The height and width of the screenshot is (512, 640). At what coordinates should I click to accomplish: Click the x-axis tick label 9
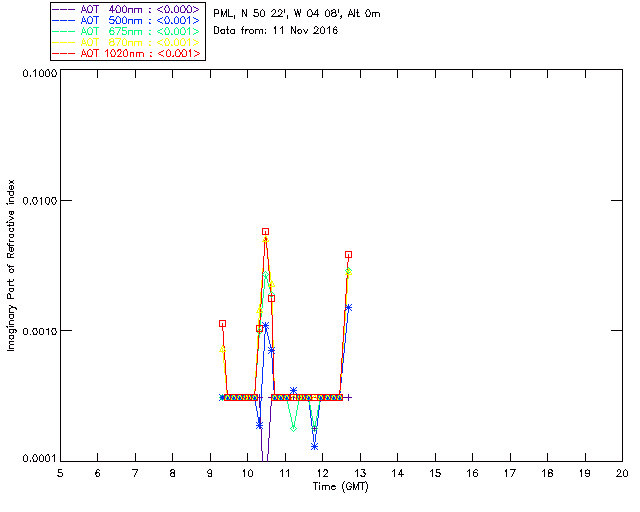tap(210, 473)
